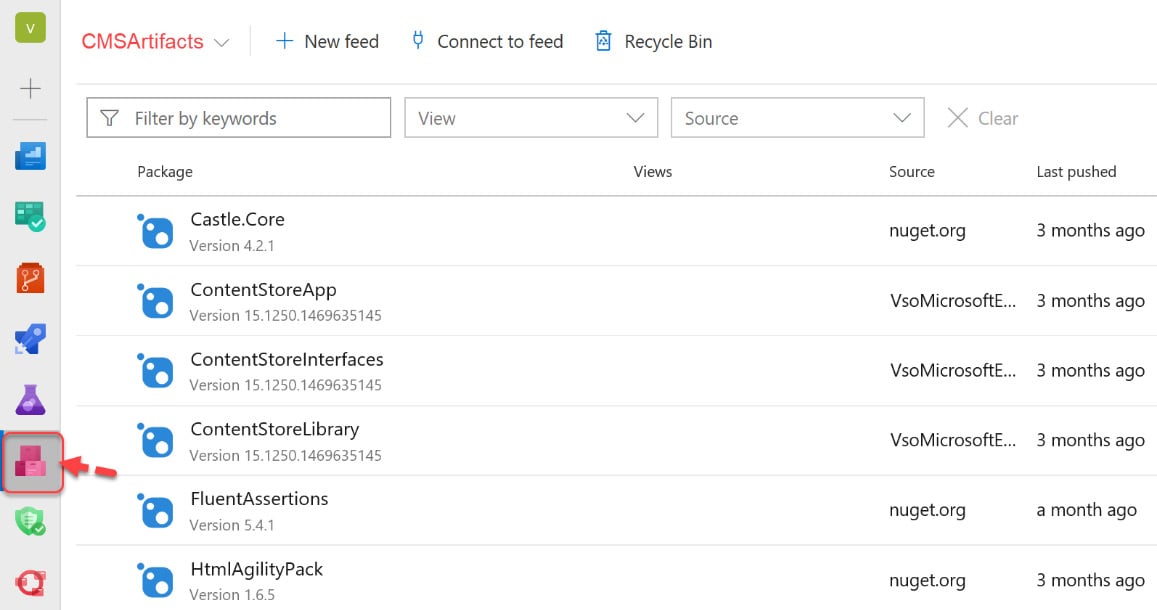The image size is (1157, 610).
Task: Click the Castle.Core package icon
Action: [155, 232]
